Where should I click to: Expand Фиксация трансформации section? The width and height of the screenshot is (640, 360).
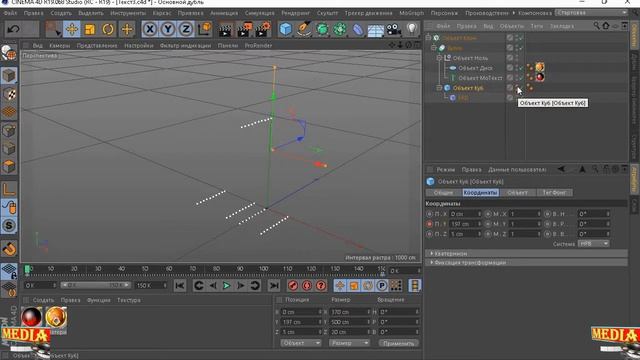pos(527,263)
